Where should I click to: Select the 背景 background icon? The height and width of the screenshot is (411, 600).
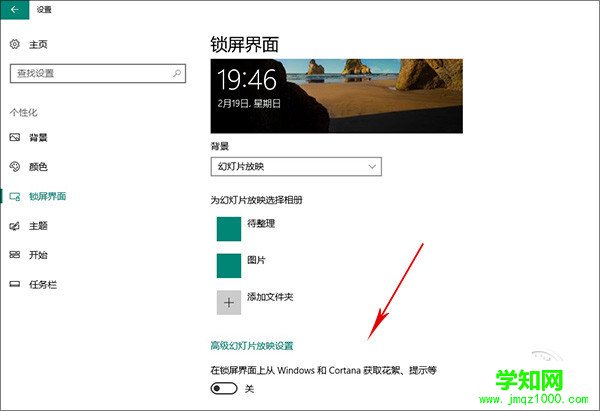(x=15, y=137)
